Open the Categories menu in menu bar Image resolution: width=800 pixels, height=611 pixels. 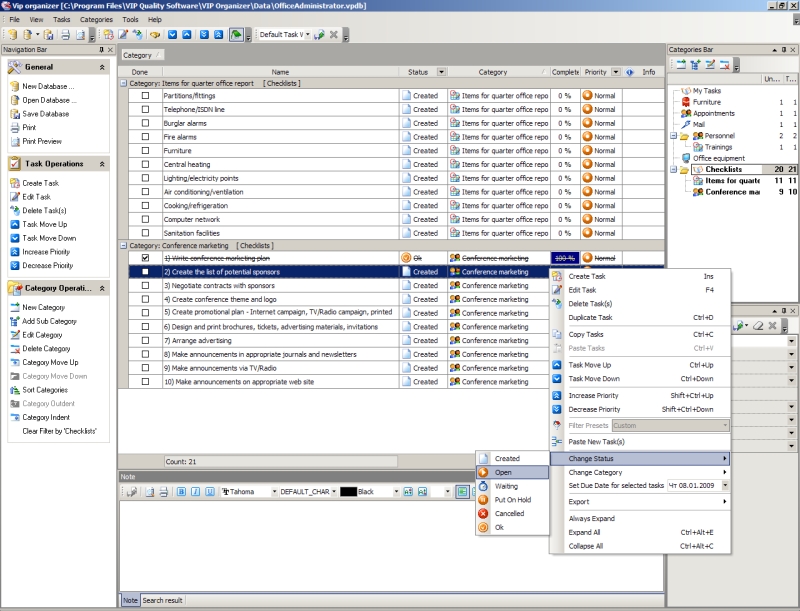tap(96, 19)
